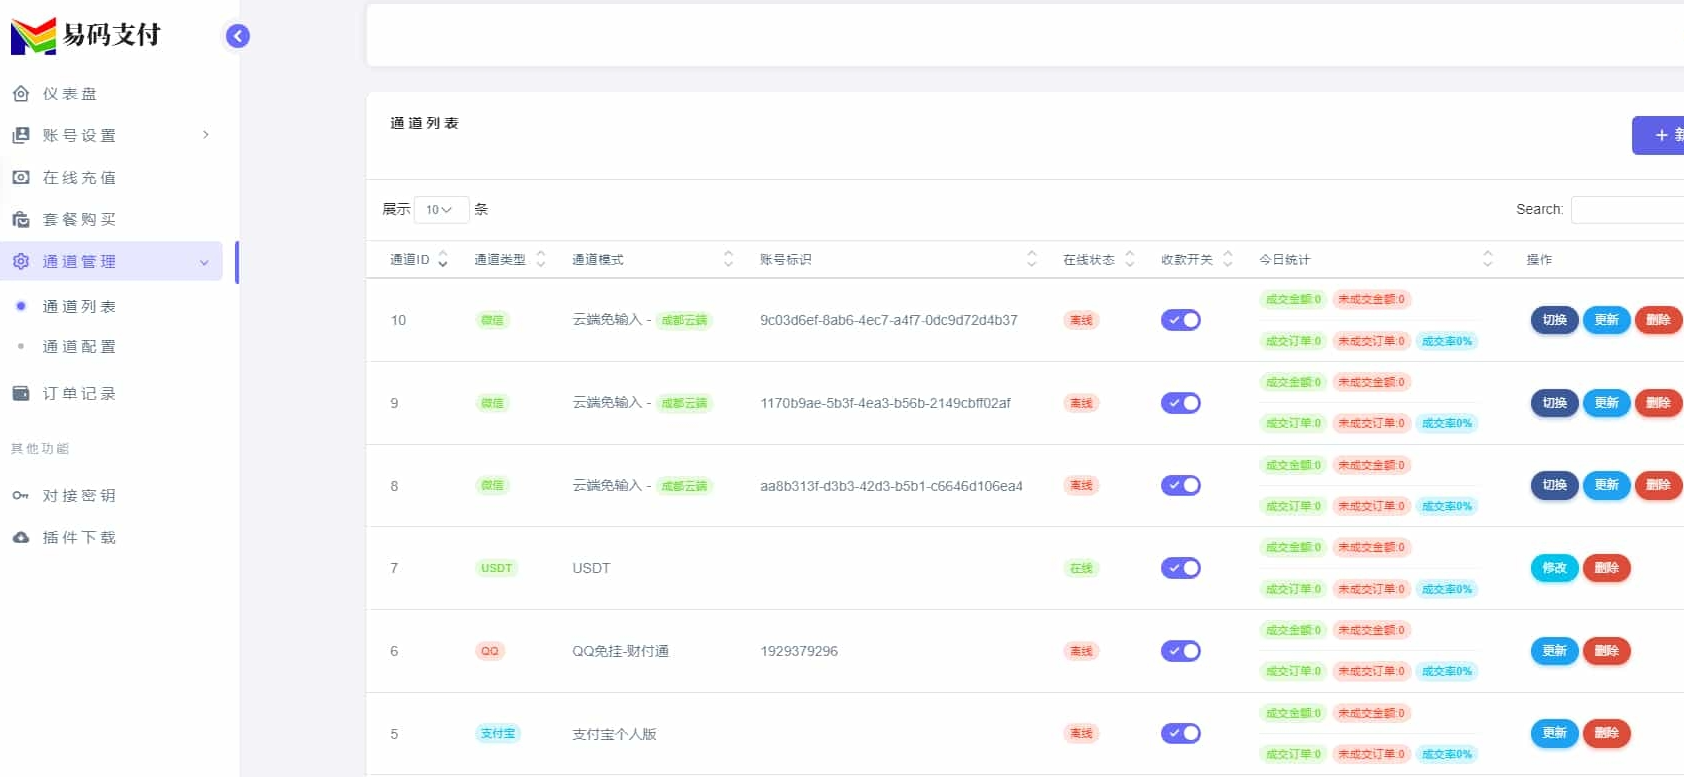Click 切换 button for channel 10
Screen dimensions: 1684x777
pos(1554,320)
